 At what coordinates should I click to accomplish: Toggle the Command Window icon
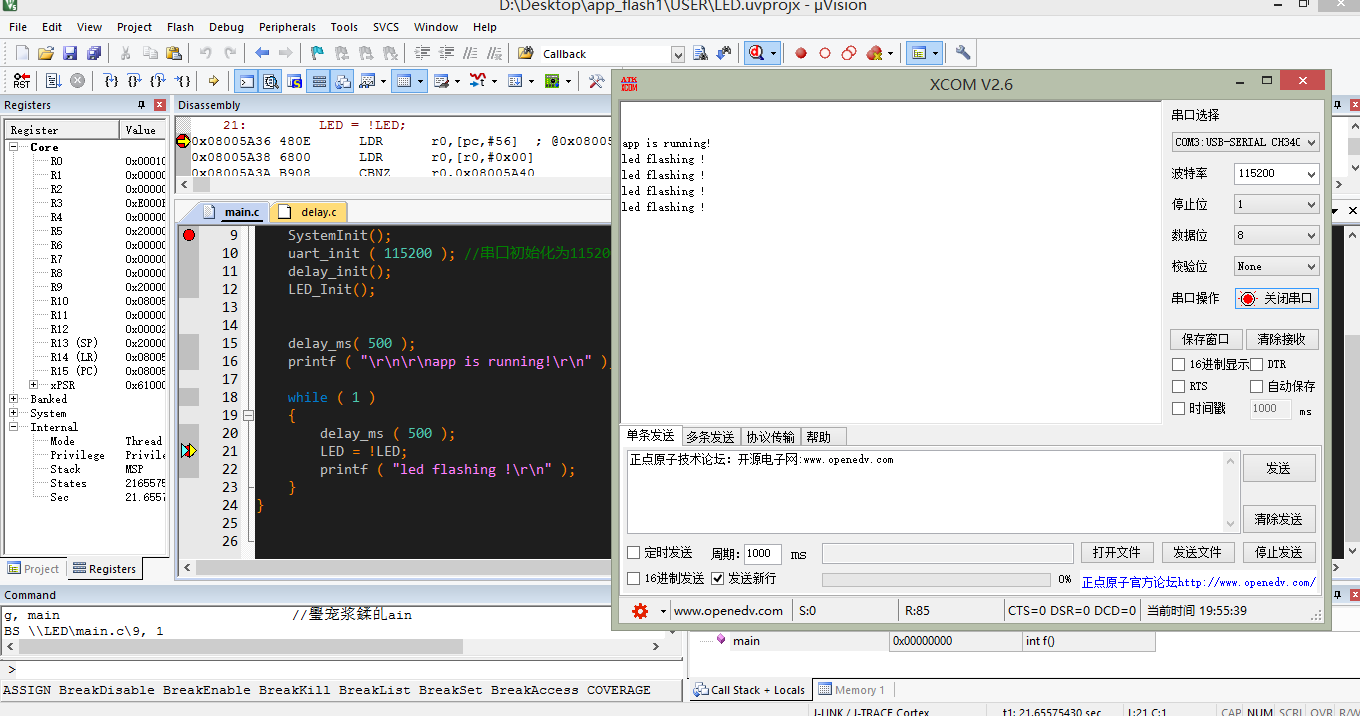246,81
